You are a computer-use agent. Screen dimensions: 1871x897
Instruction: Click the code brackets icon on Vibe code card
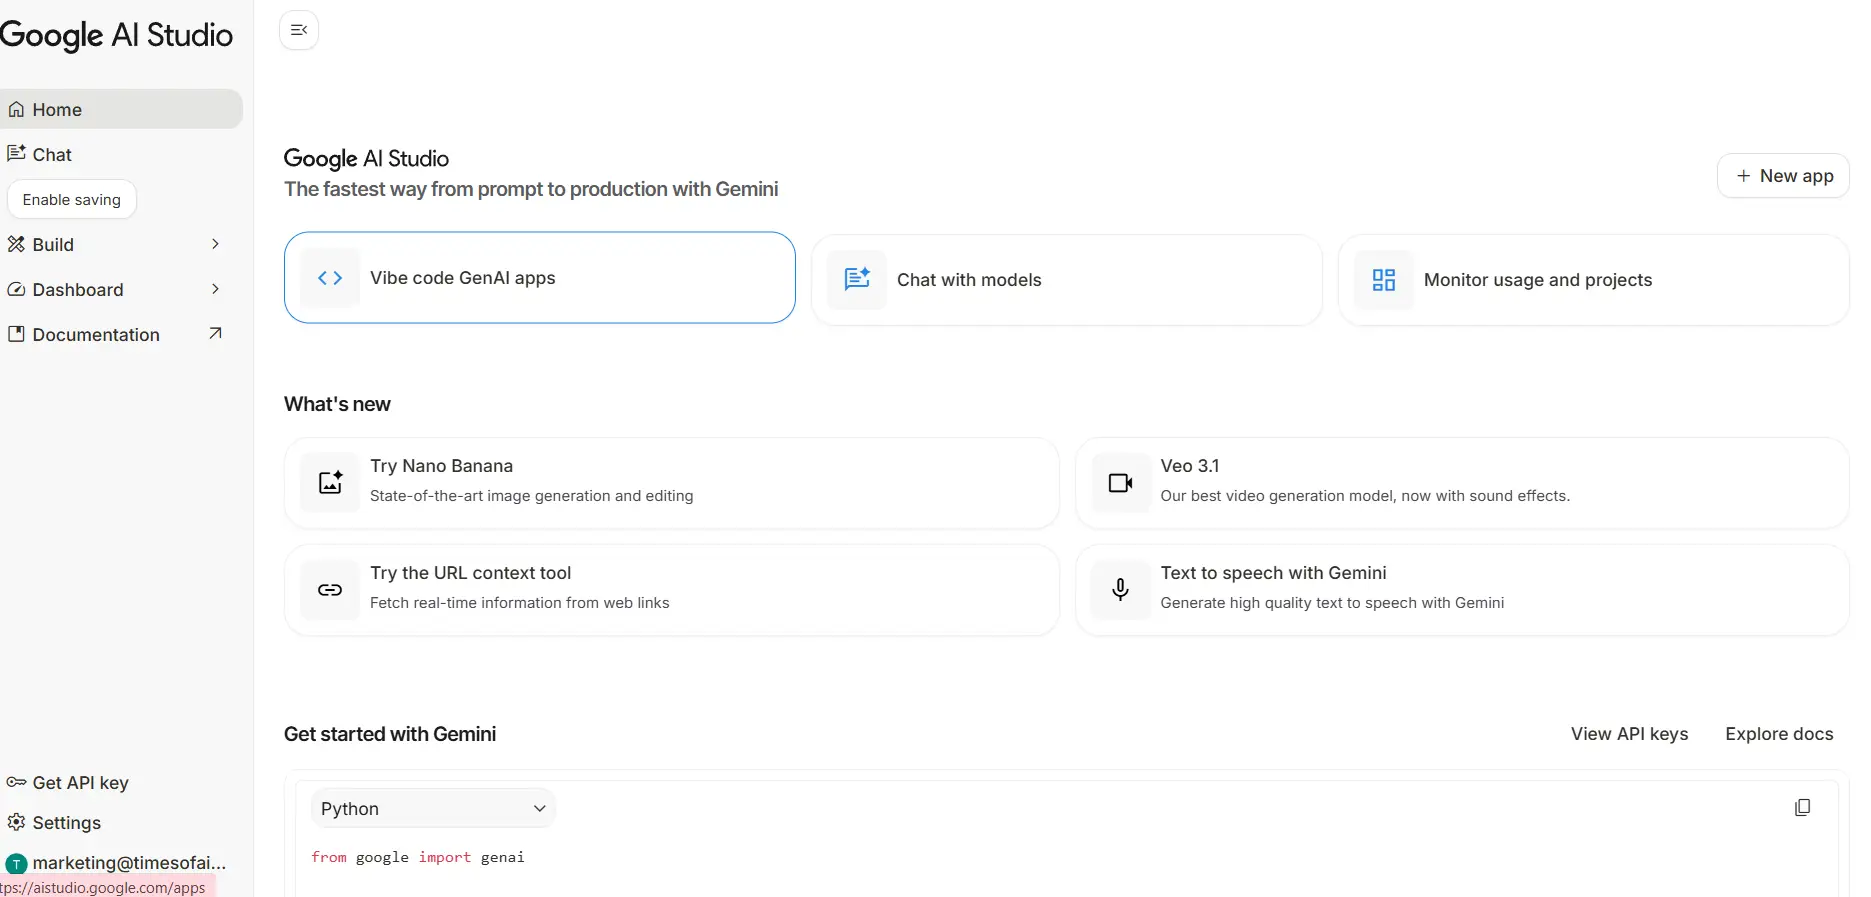[330, 278]
